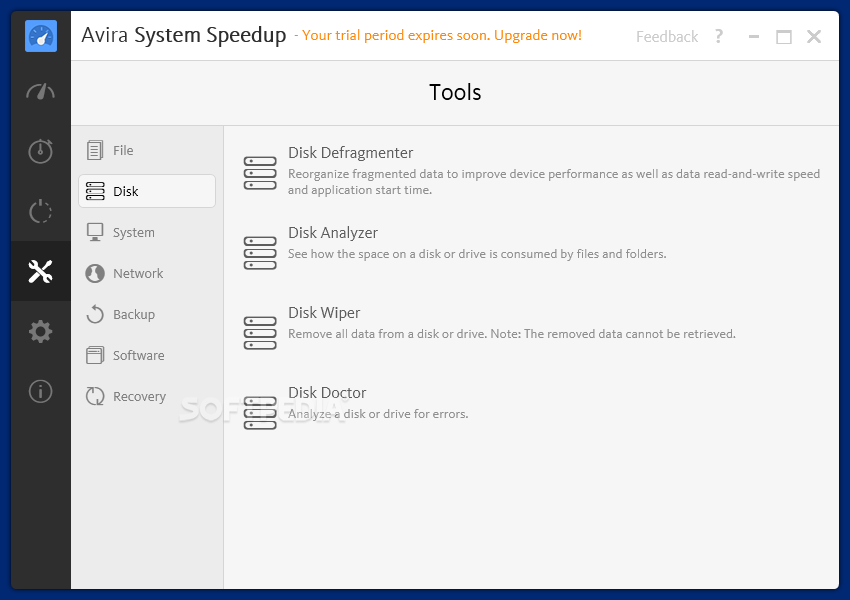Maximize the Avira window
The width and height of the screenshot is (850, 600).
pyautogui.click(x=784, y=36)
